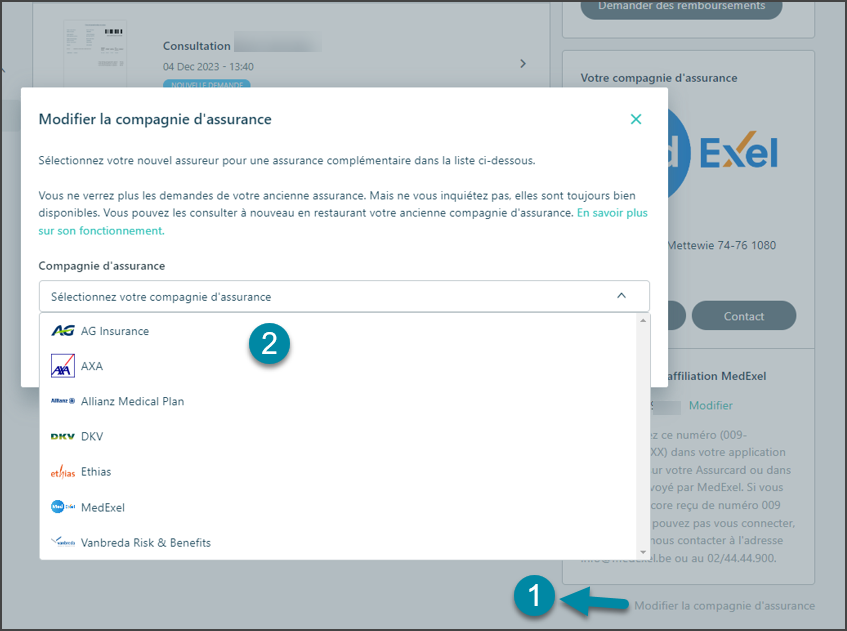847x631 pixels.
Task: Open the Consultation request arrow chevron
Action: pyautogui.click(x=522, y=64)
